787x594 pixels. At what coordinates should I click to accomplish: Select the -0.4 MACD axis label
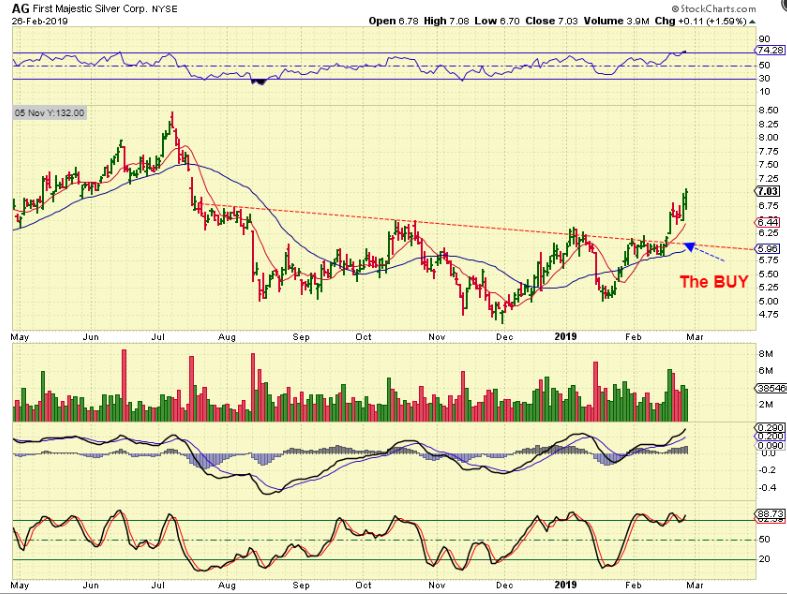point(767,488)
